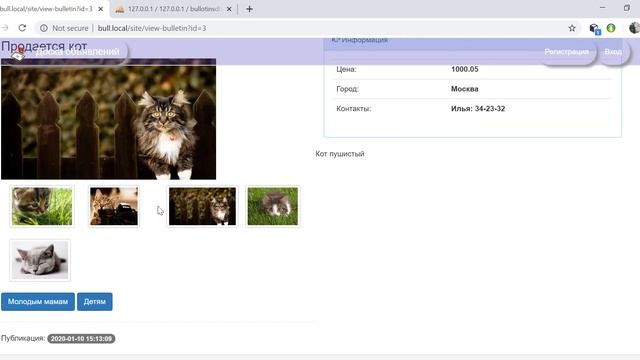Image resolution: width=640 pixels, height=360 pixels.
Task: Click the publication date badge 2020-01-10
Action: (x=81, y=339)
